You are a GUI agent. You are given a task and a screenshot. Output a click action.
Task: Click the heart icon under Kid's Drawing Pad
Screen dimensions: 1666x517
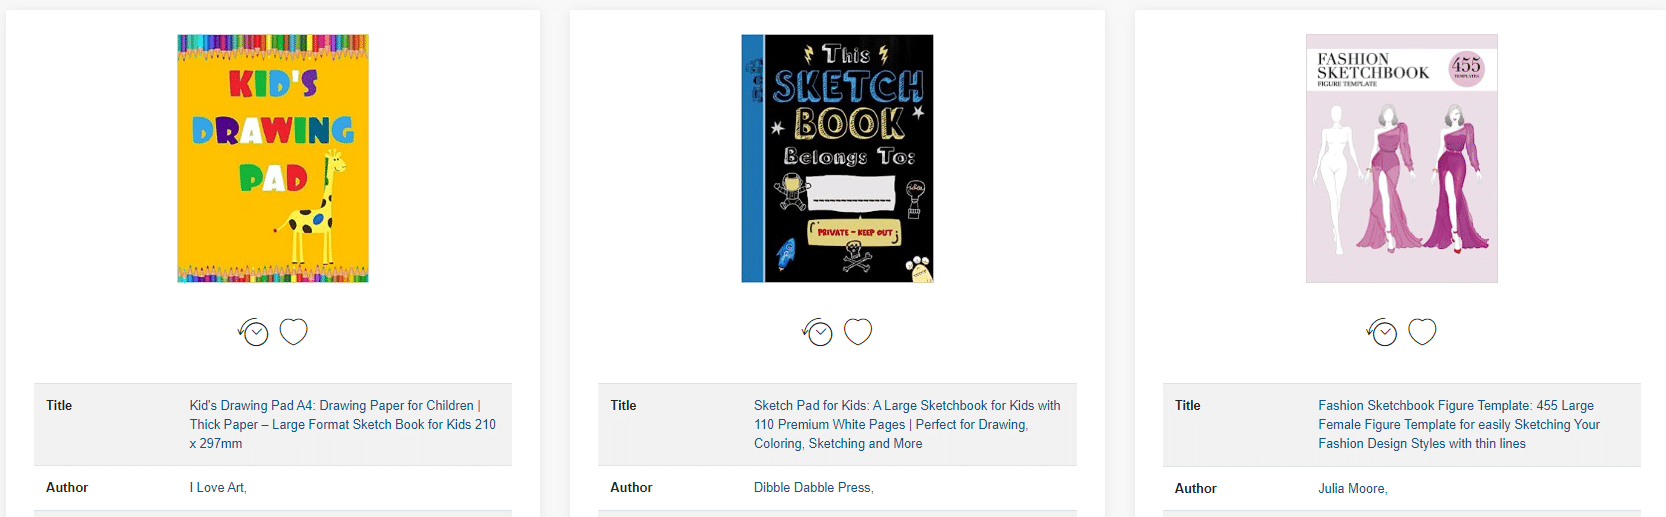tap(293, 331)
